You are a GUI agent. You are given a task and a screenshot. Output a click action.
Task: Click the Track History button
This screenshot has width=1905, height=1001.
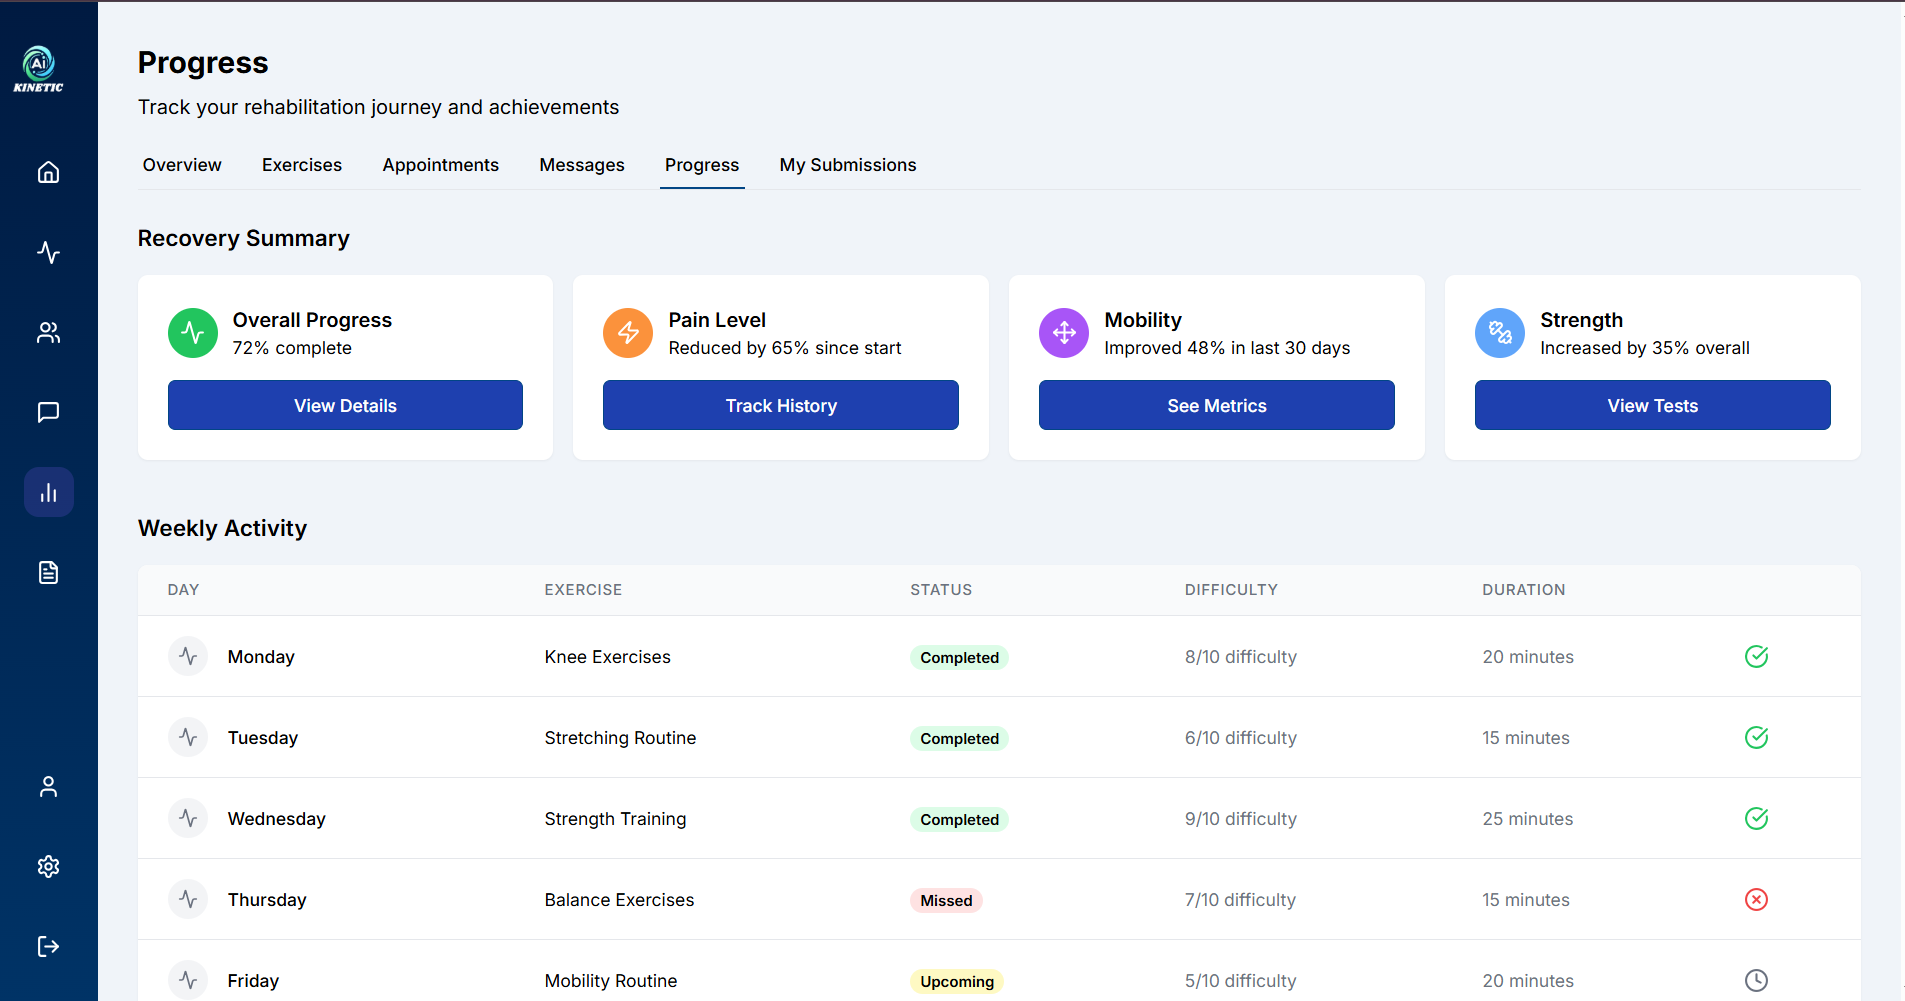point(781,405)
